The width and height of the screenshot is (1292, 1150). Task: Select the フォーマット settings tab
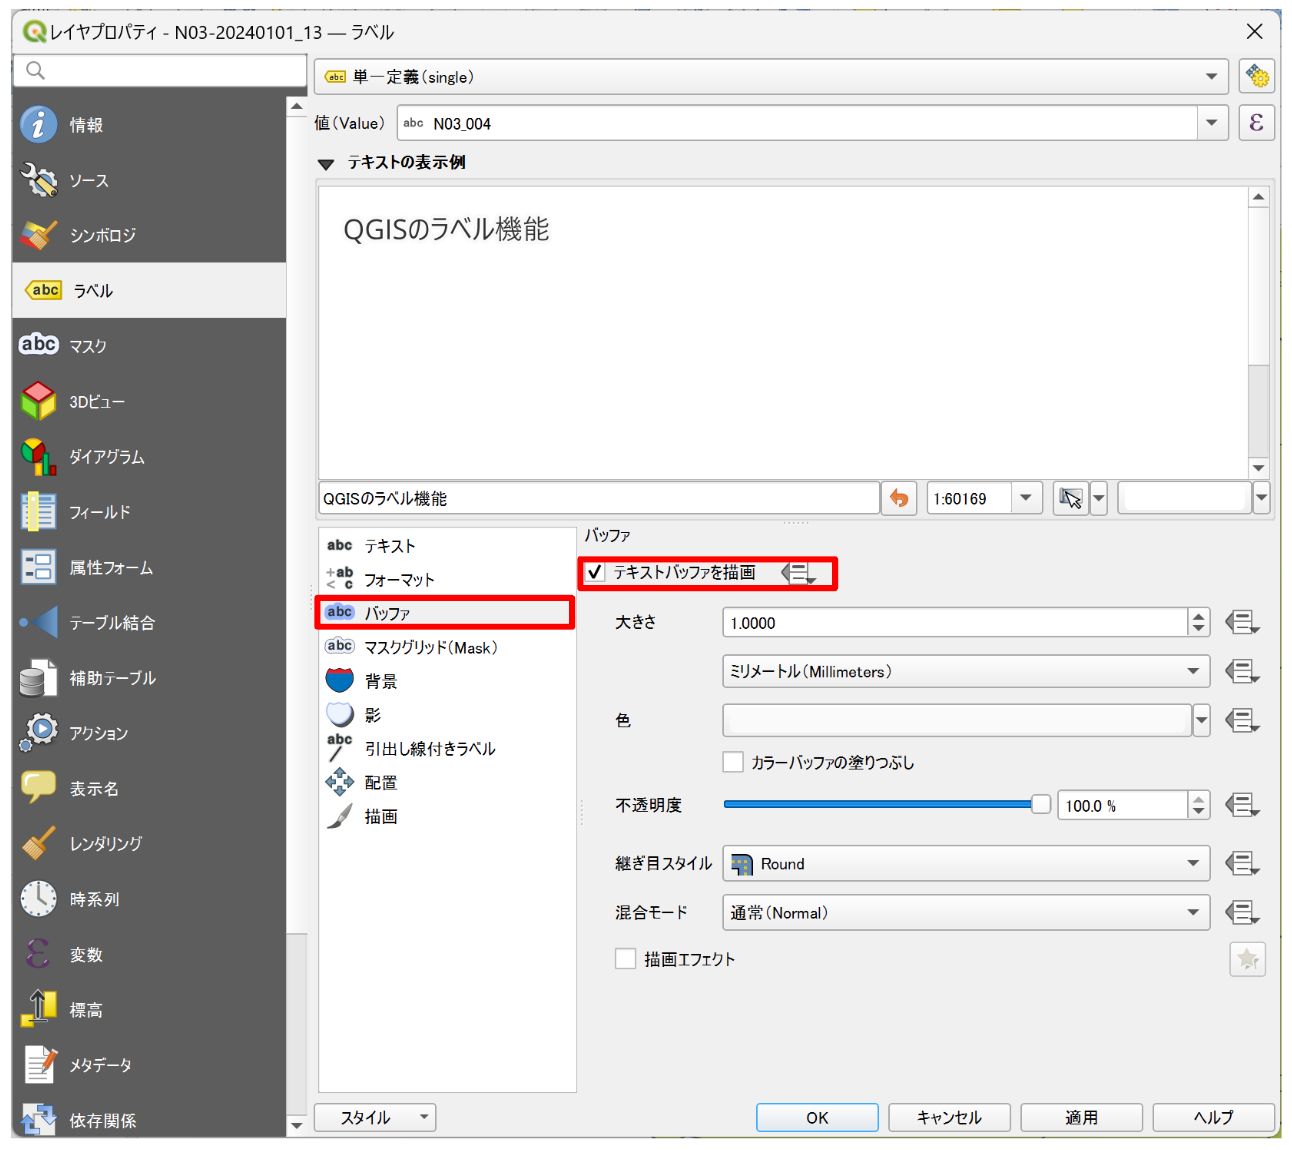click(x=447, y=580)
